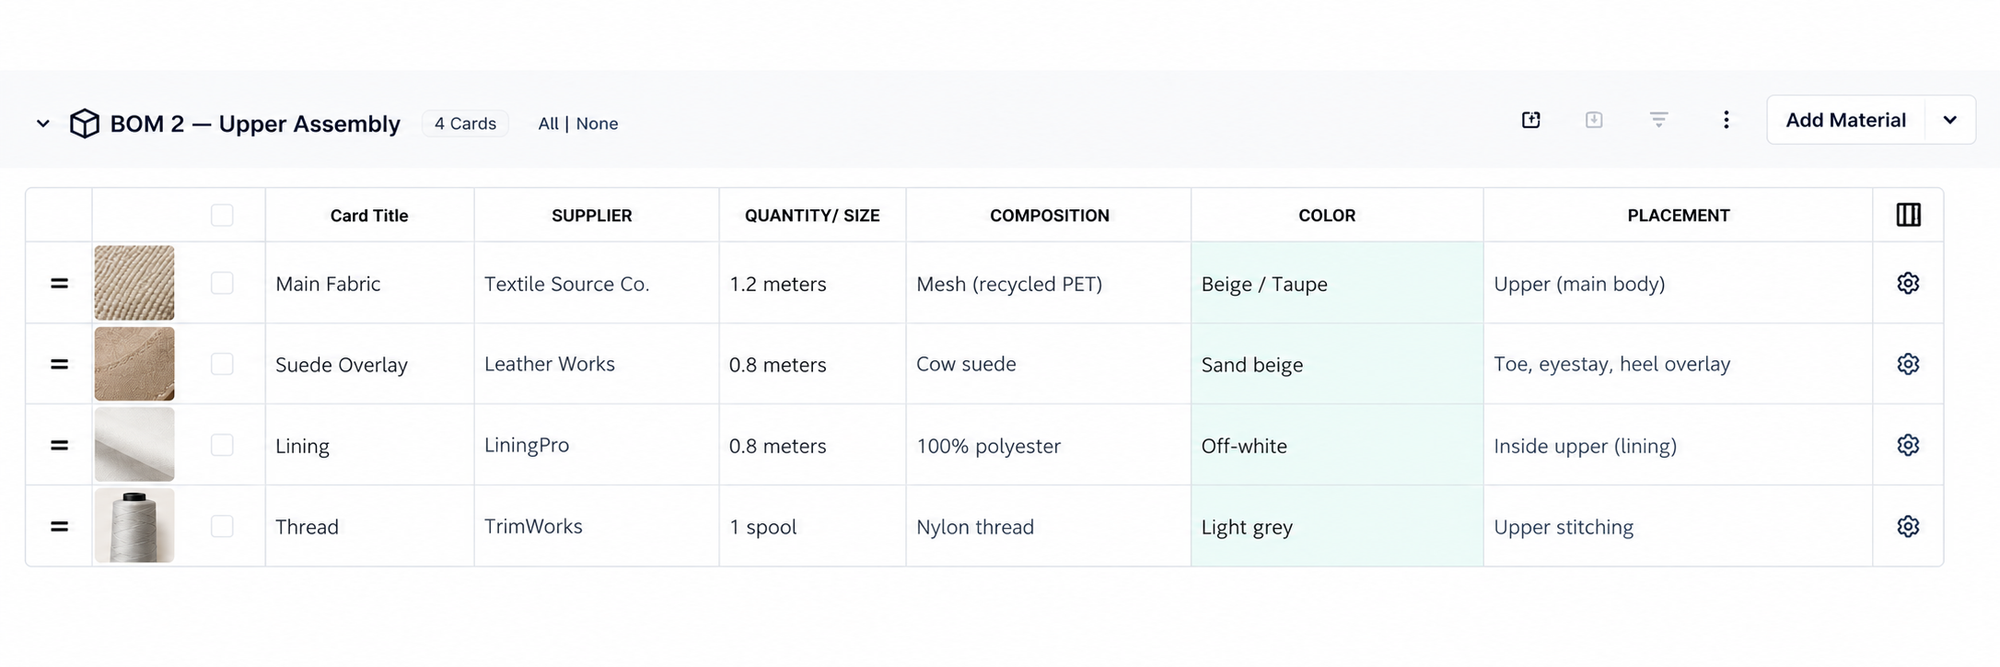Screen dimensions: 2000x667
Task: Check the Thread row checkbox
Action: [x=222, y=526]
